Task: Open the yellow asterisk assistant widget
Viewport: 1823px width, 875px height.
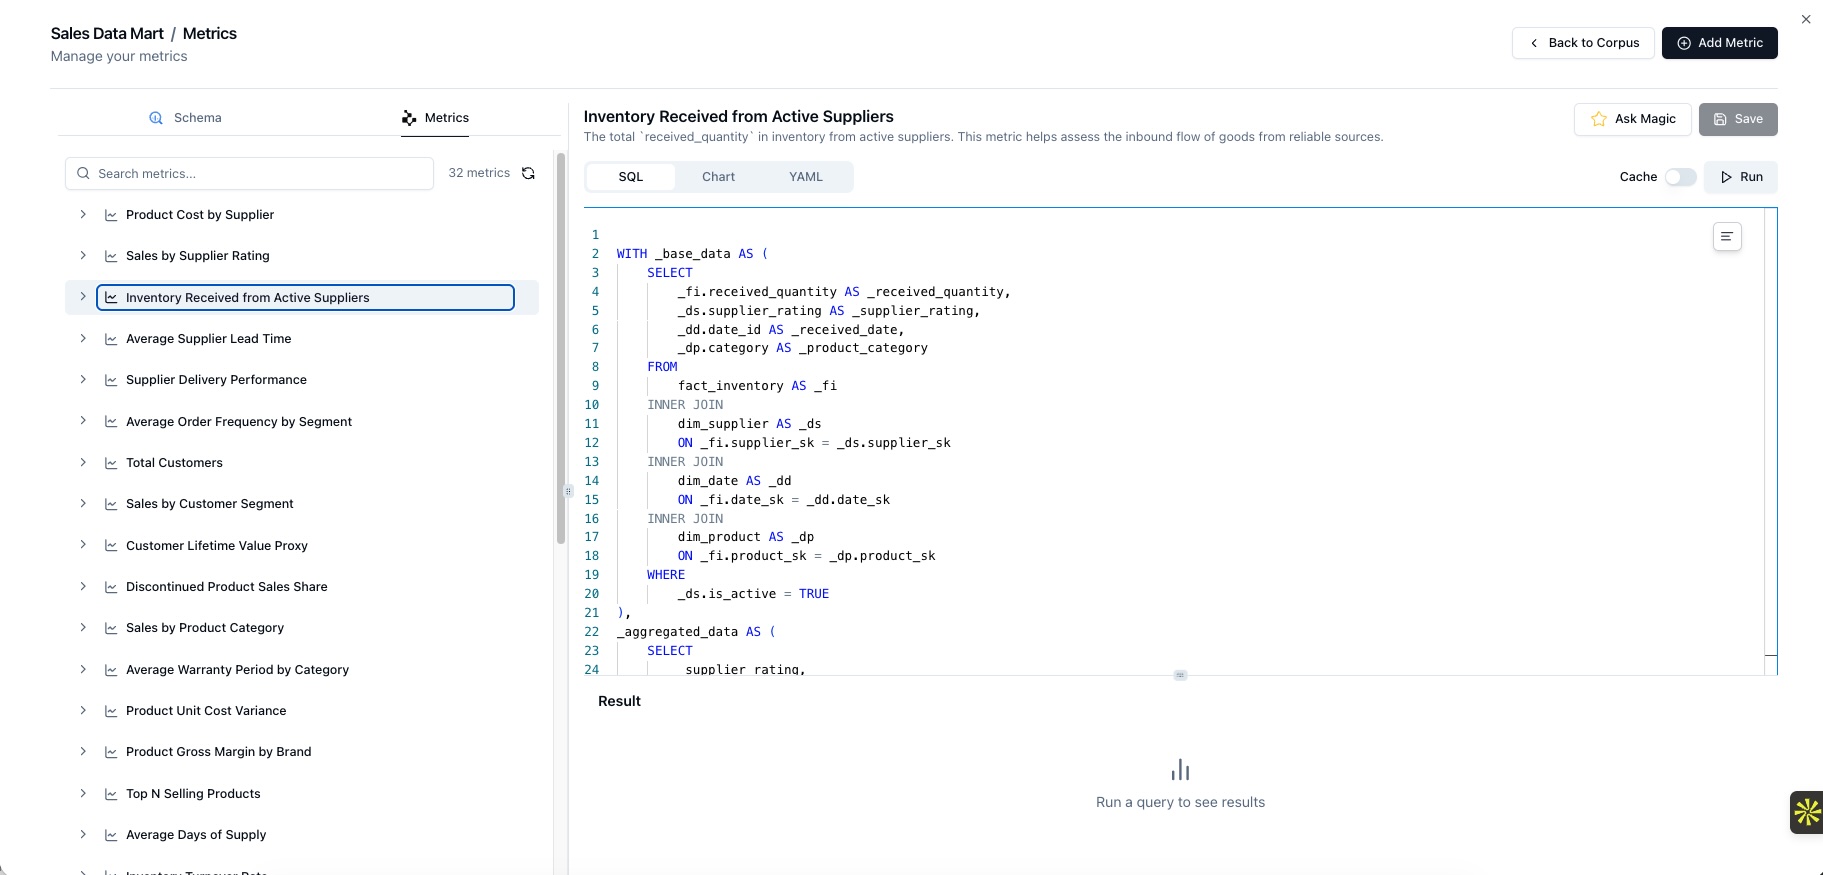Action: tap(1807, 812)
